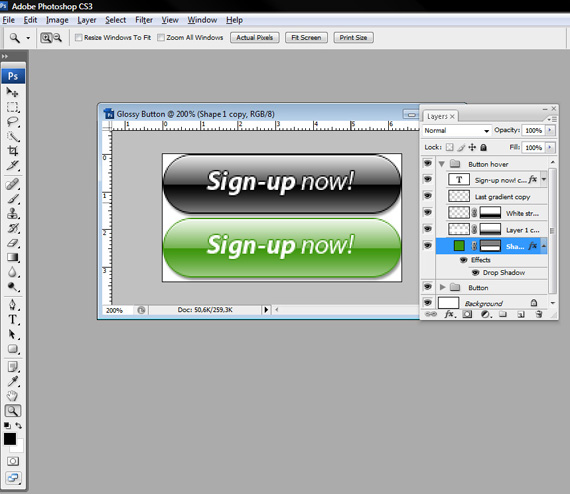Select the Eraser tool
Image resolution: width=570 pixels, height=494 pixels.
click(12, 243)
